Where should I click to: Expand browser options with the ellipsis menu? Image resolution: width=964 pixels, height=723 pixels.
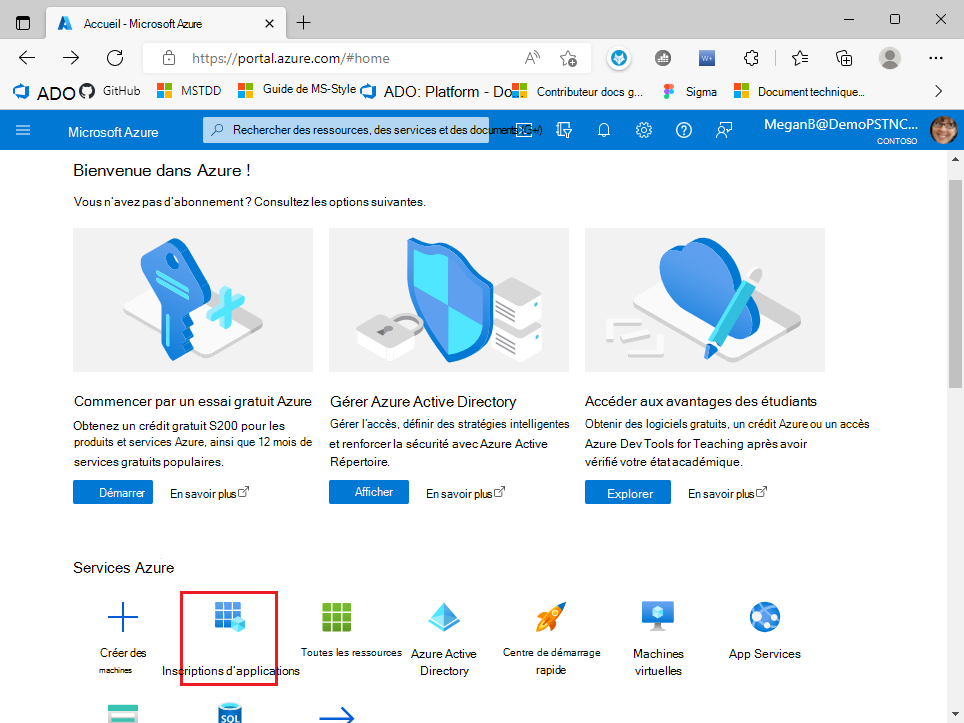(935, 59)
